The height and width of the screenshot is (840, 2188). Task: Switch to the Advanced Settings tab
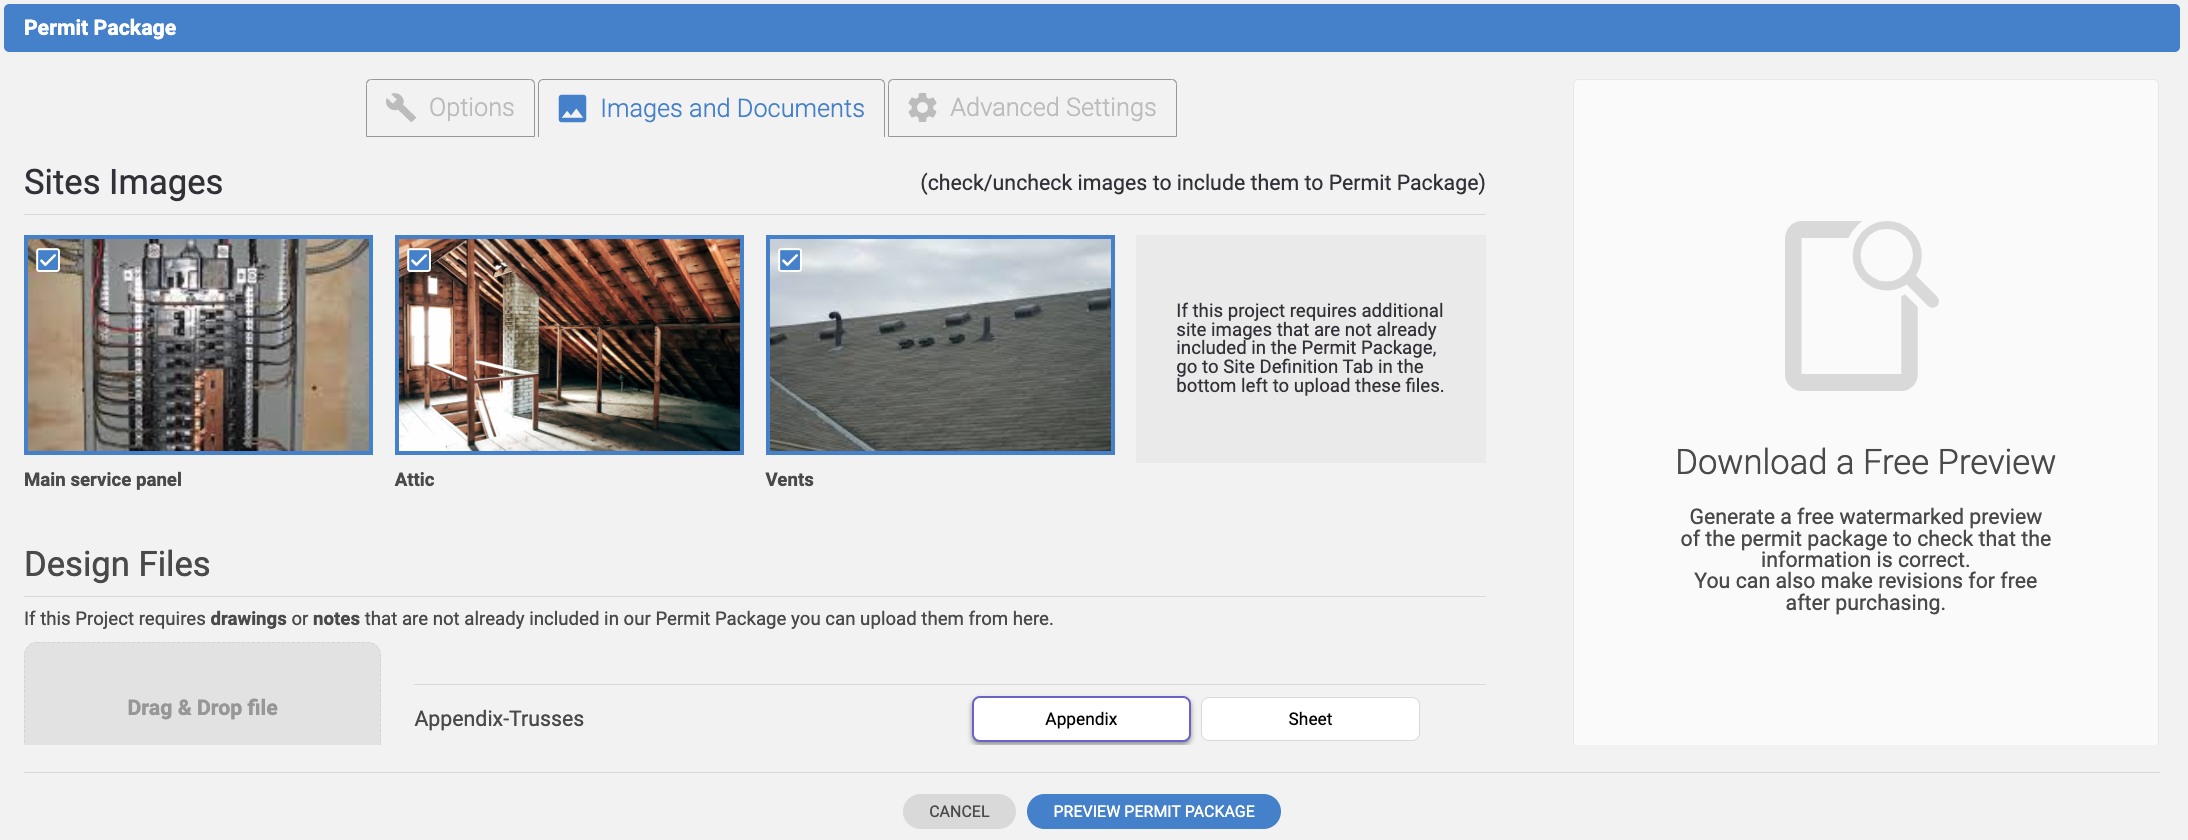[1032, 108]
